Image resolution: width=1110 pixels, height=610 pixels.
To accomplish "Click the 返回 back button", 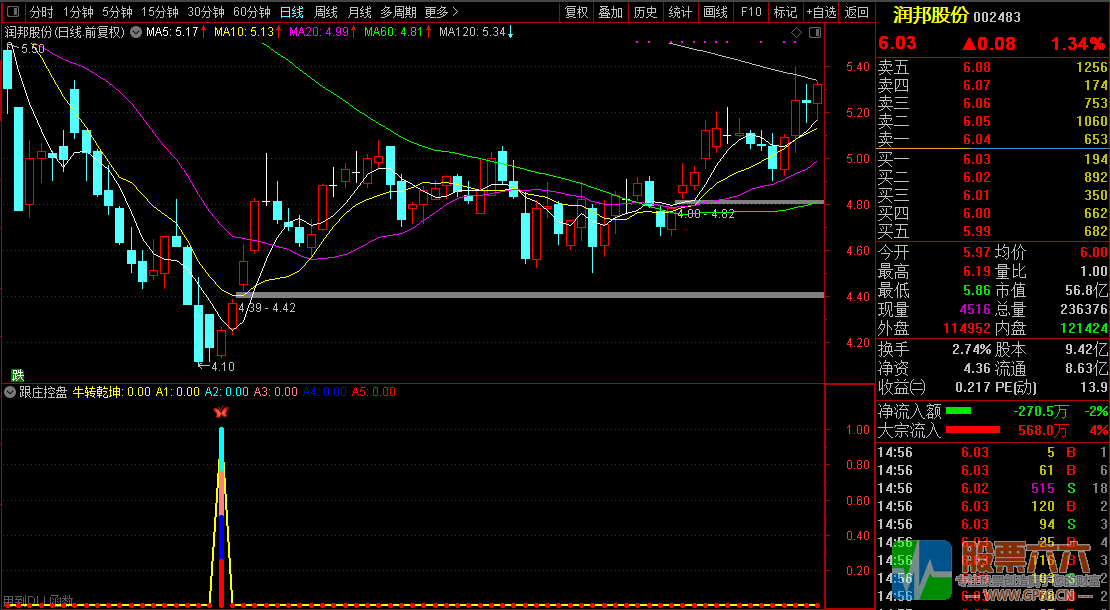I will 857,12.
